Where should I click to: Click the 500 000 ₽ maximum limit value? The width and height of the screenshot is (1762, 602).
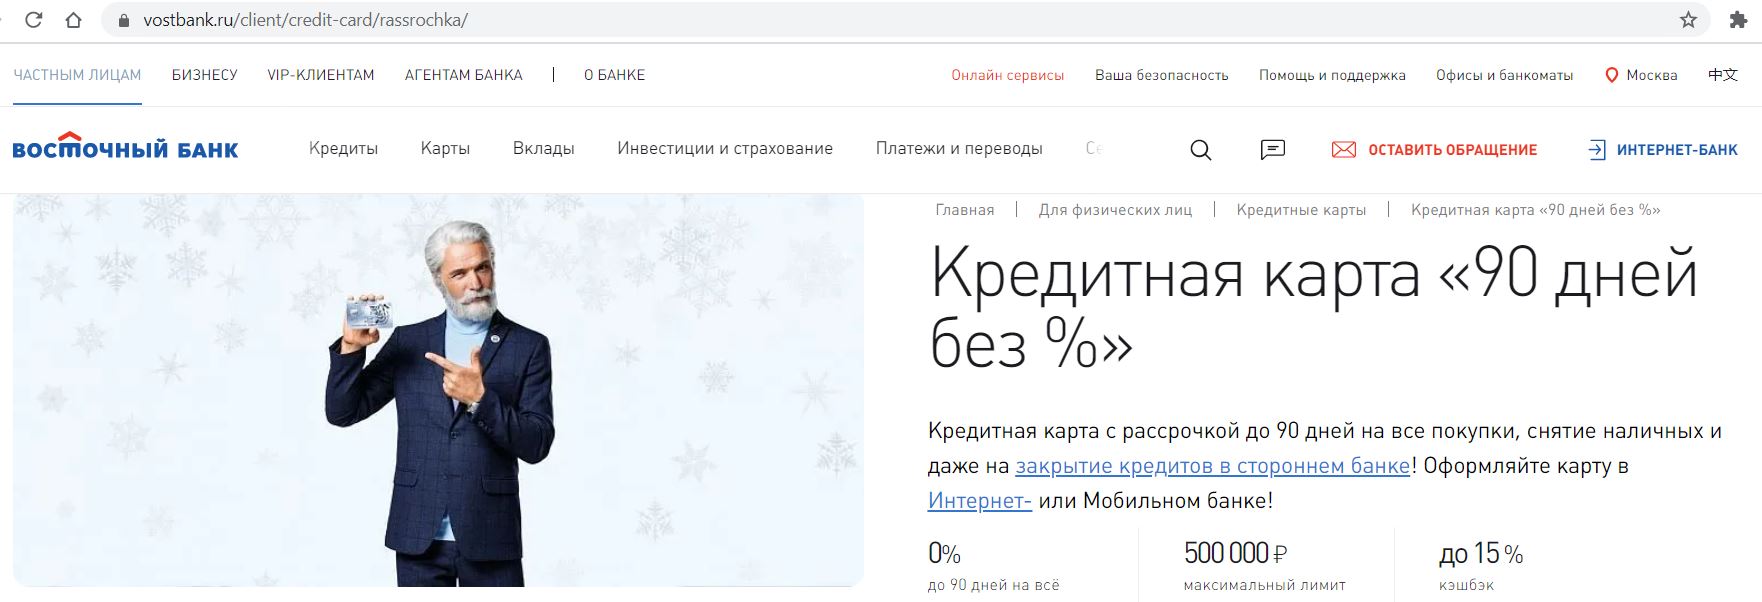pyautogui.click(x=1236, y=553)
